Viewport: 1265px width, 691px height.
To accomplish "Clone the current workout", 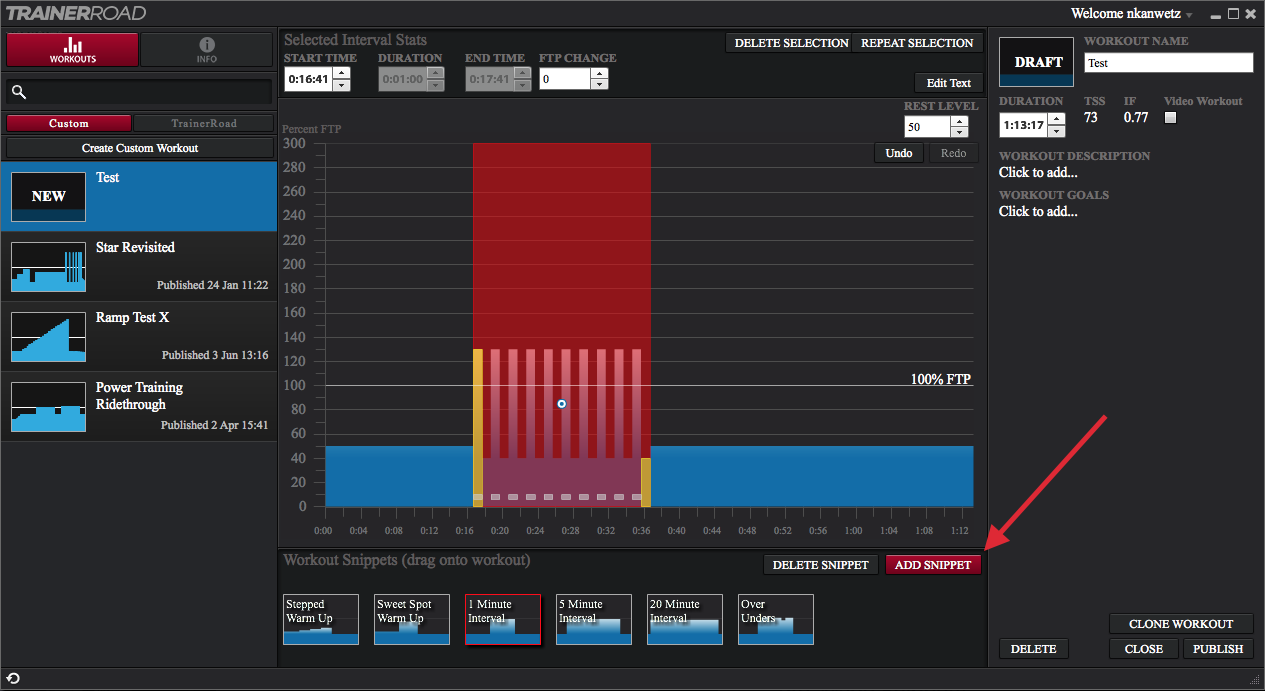I will [x=1181, y=624].
